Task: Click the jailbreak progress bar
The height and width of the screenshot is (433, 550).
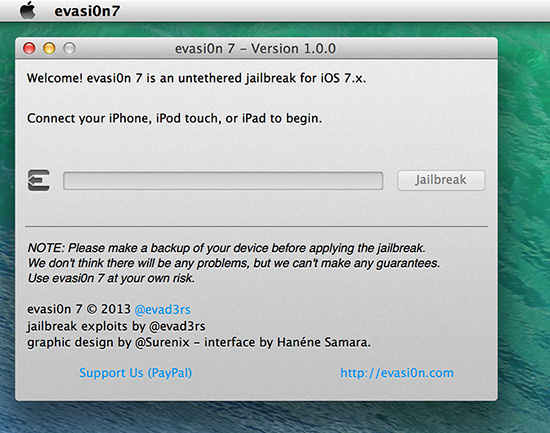Action: 223,181
